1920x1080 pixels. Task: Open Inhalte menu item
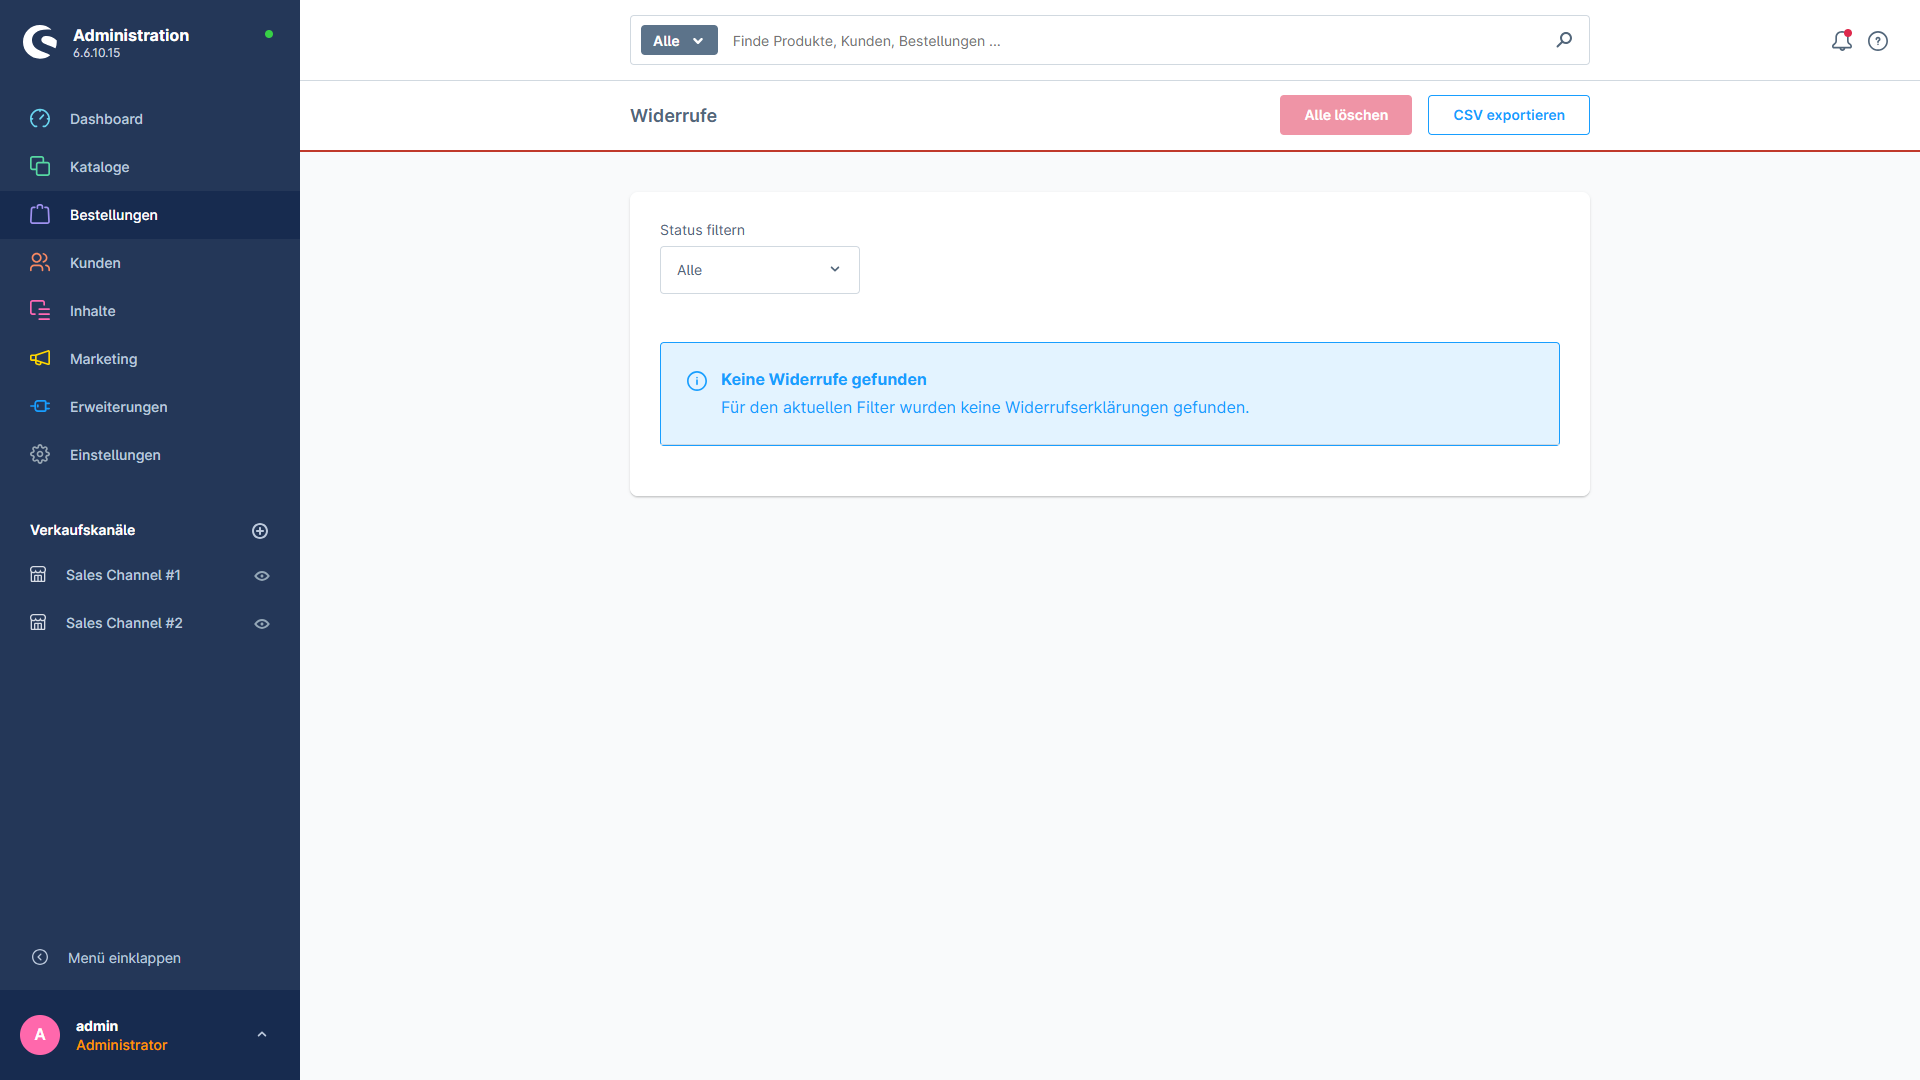[x=150, y=311]
